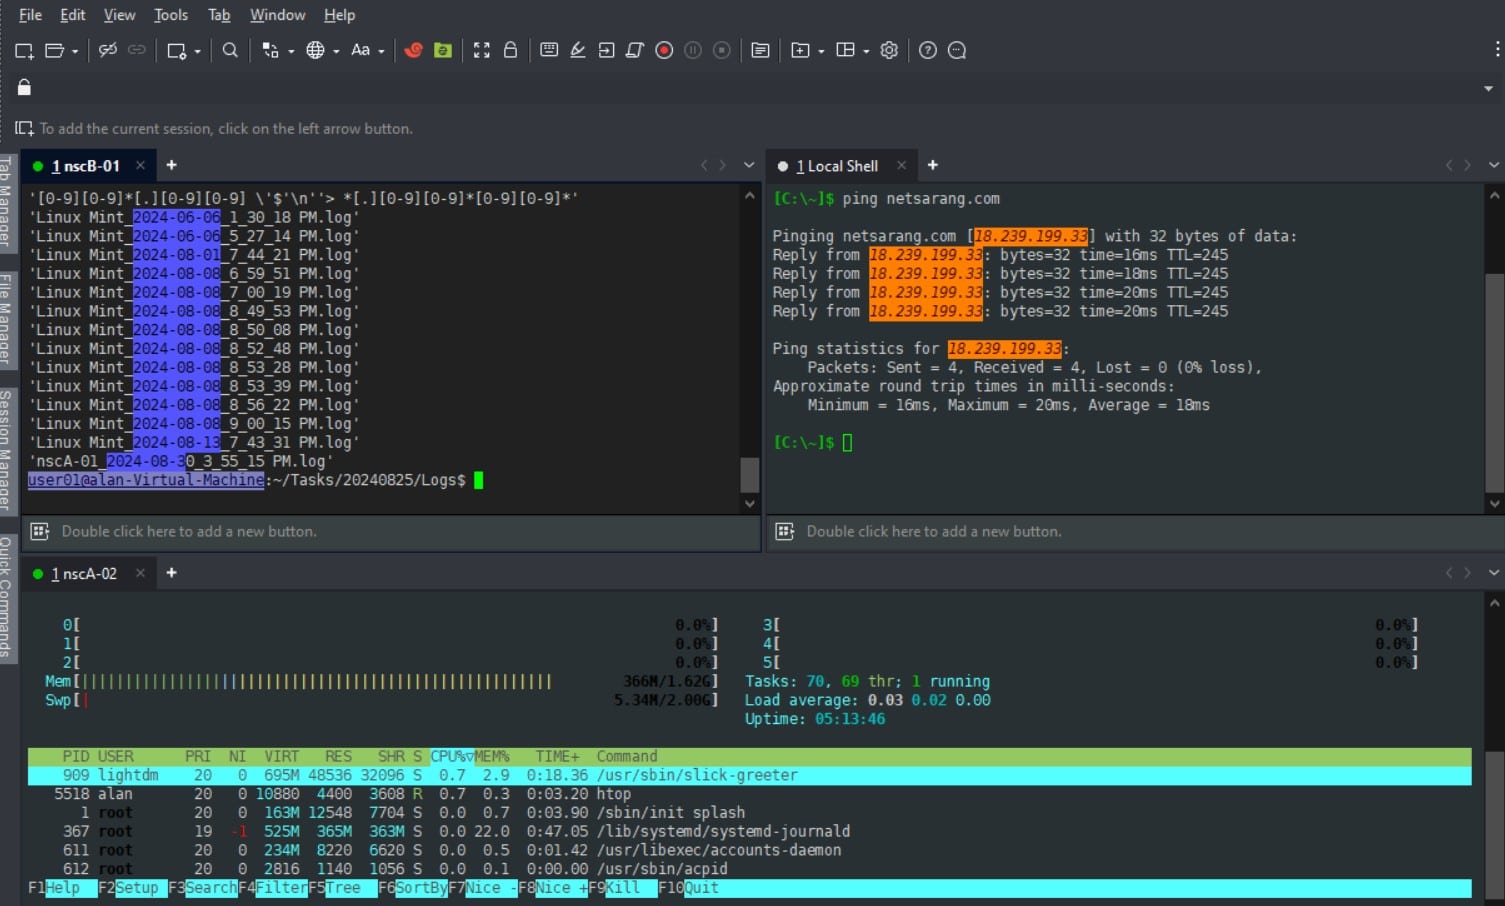The width and height of the screenshot is (1505, 906).
Task: Click the Font 'Aa' icon
Action: pyautogui.click(x=361, y=50)
